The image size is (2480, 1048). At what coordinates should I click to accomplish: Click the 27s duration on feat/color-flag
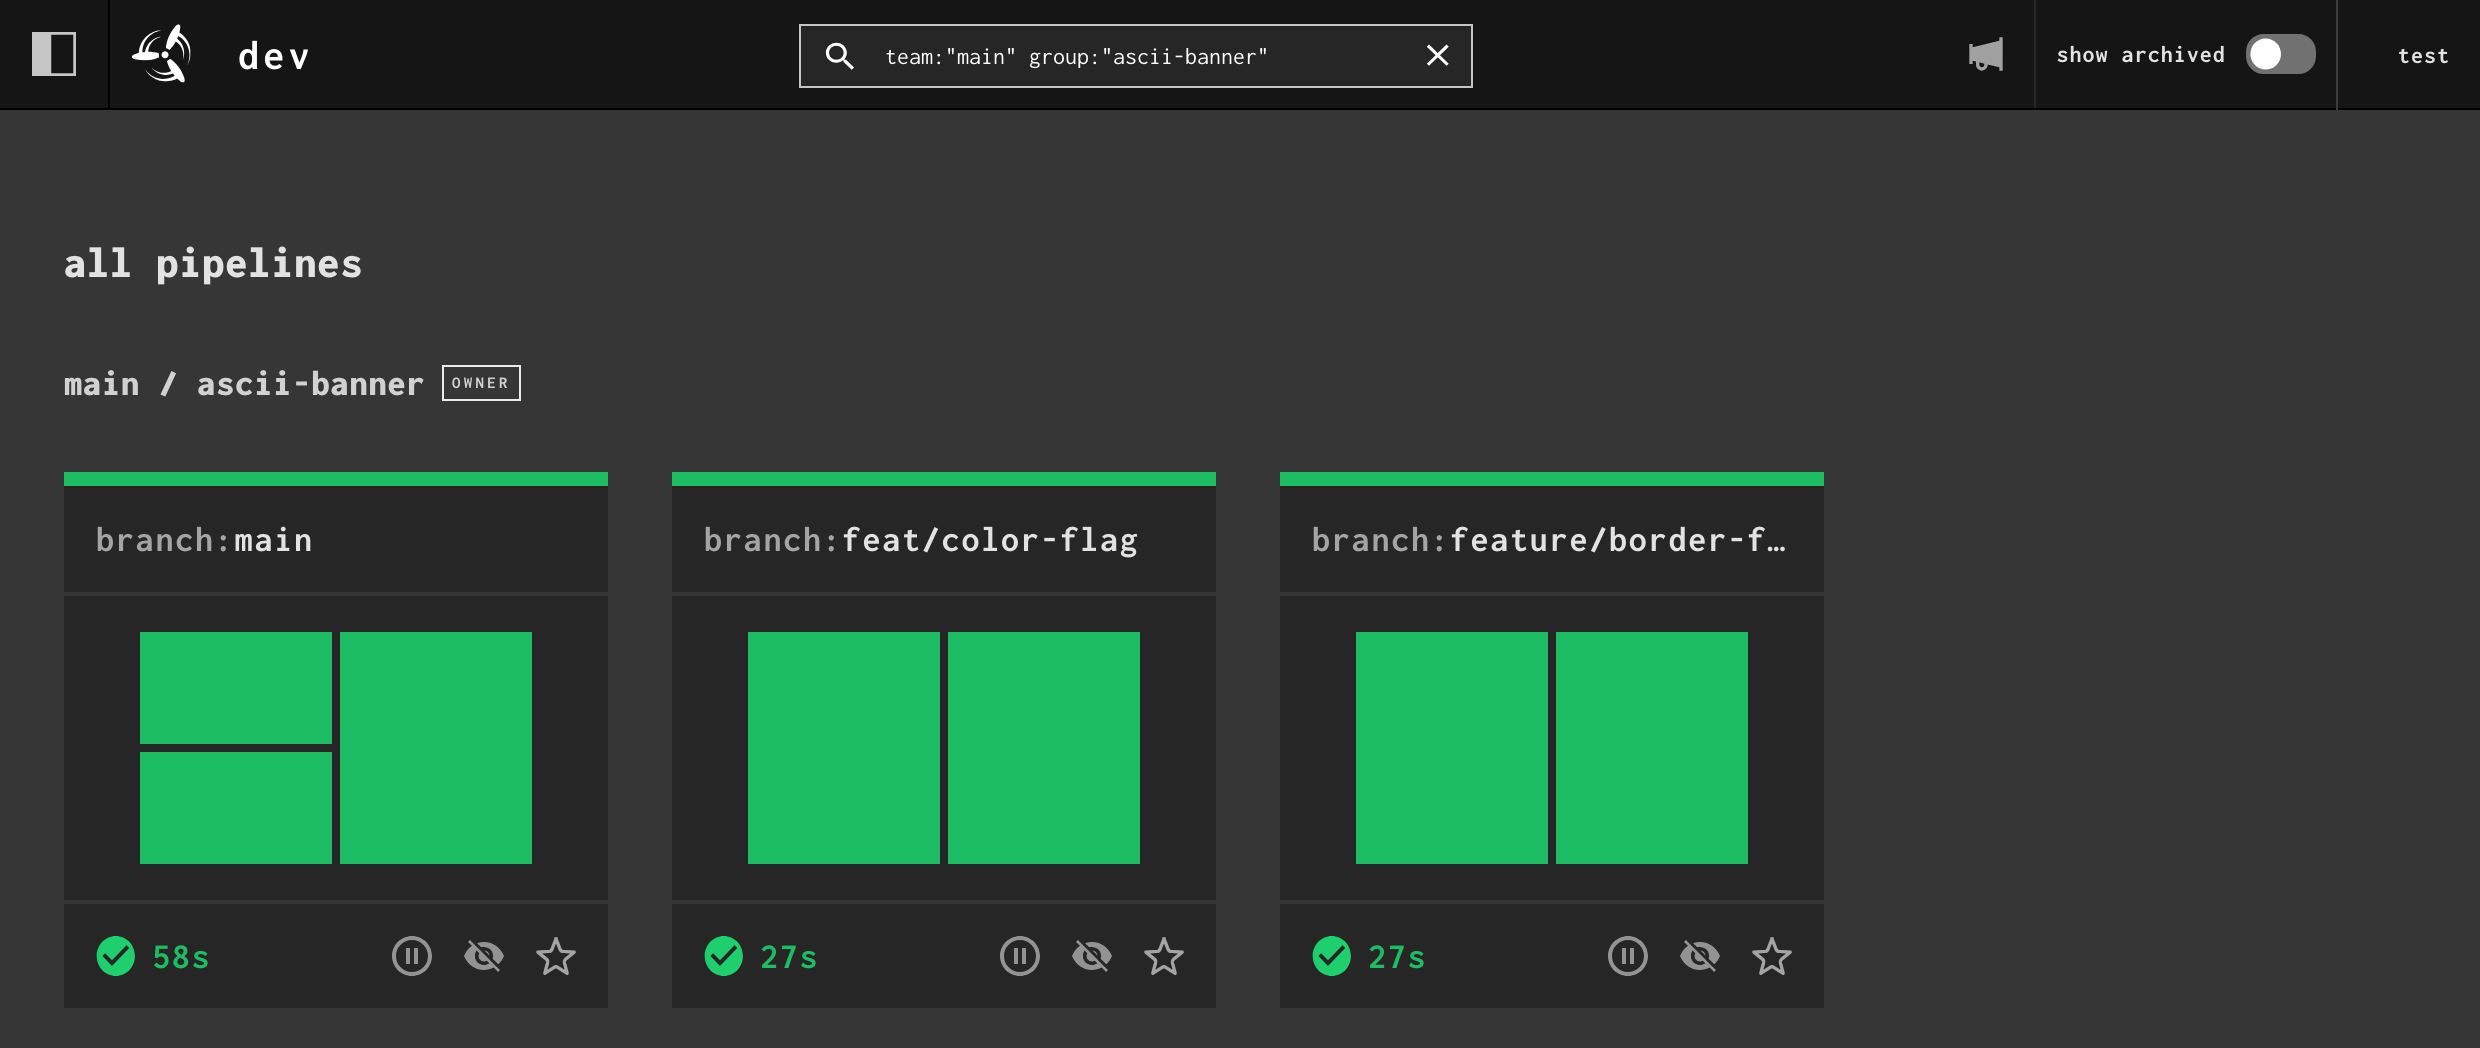(789, 957)
